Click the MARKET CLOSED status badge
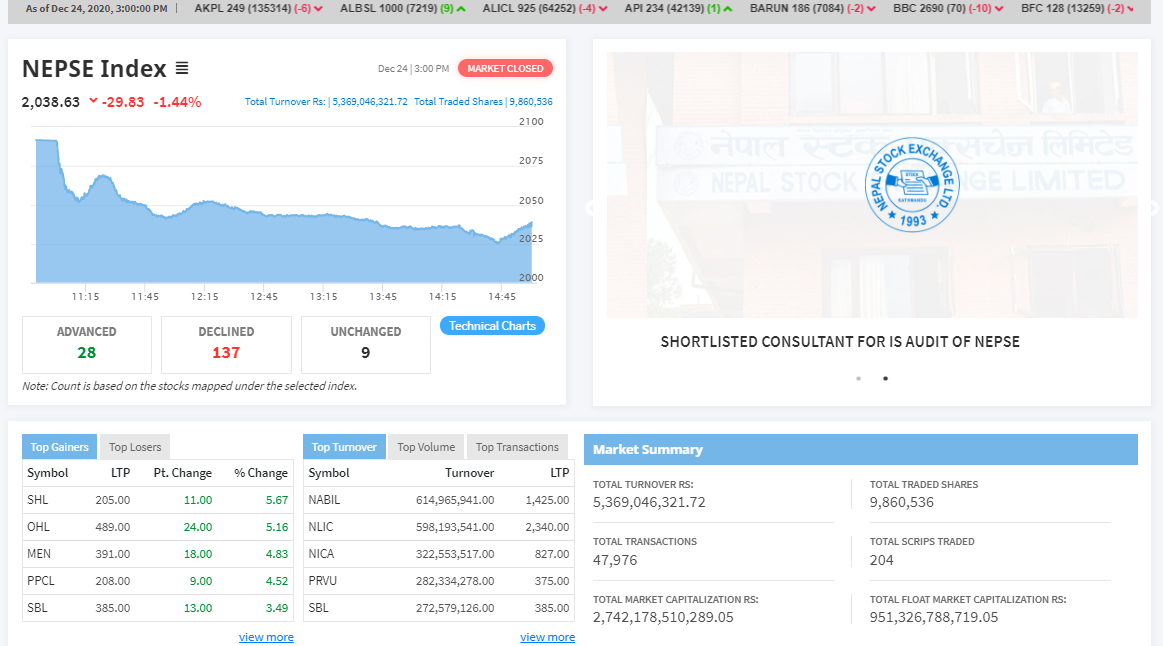Image resolution: width=1163 pixels, height=646 pixels. point(505,68)
